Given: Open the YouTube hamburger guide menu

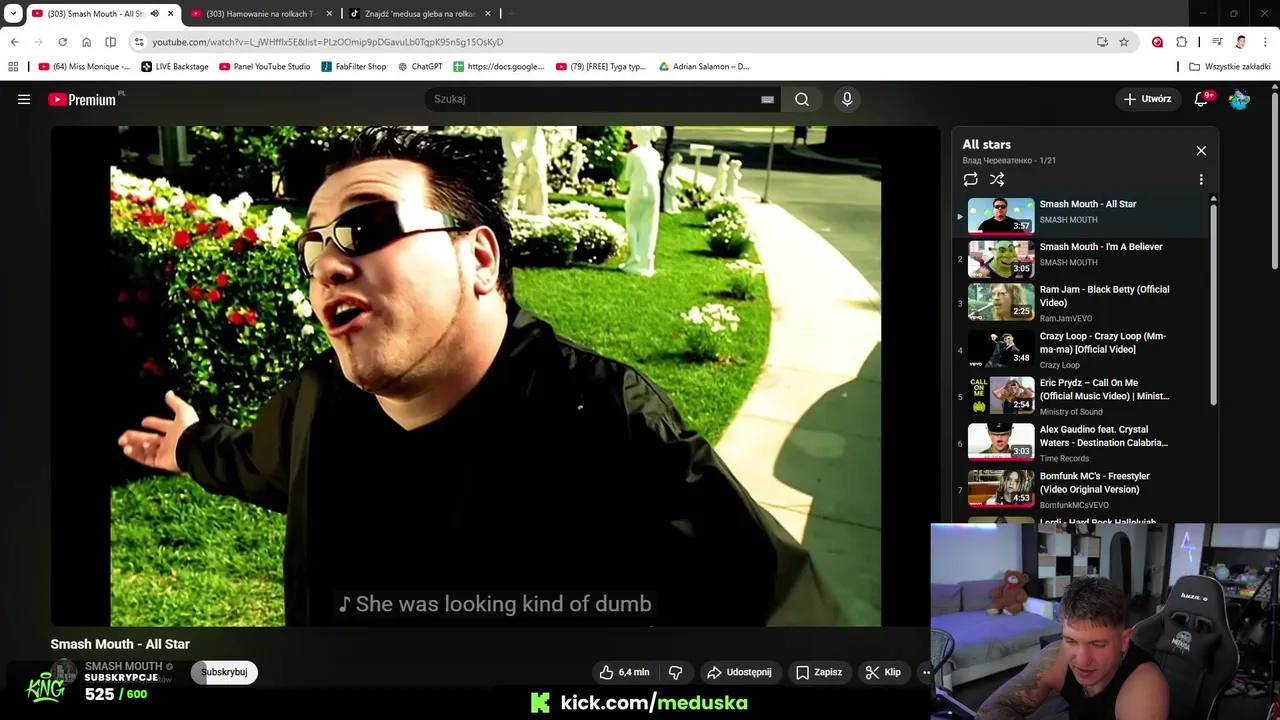Looking at the screenshot, I should click(x=24, y=99).
